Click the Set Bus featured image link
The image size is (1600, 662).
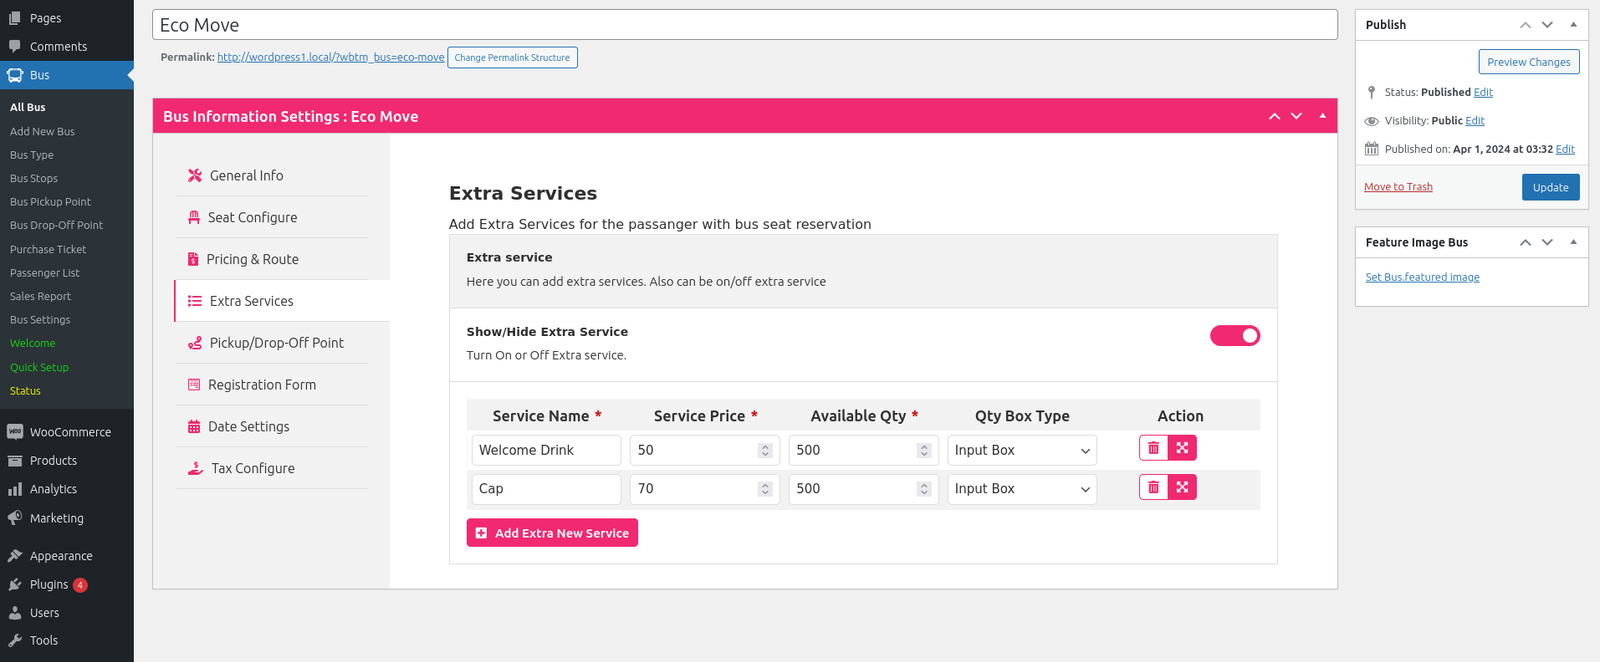(1422, 277)
